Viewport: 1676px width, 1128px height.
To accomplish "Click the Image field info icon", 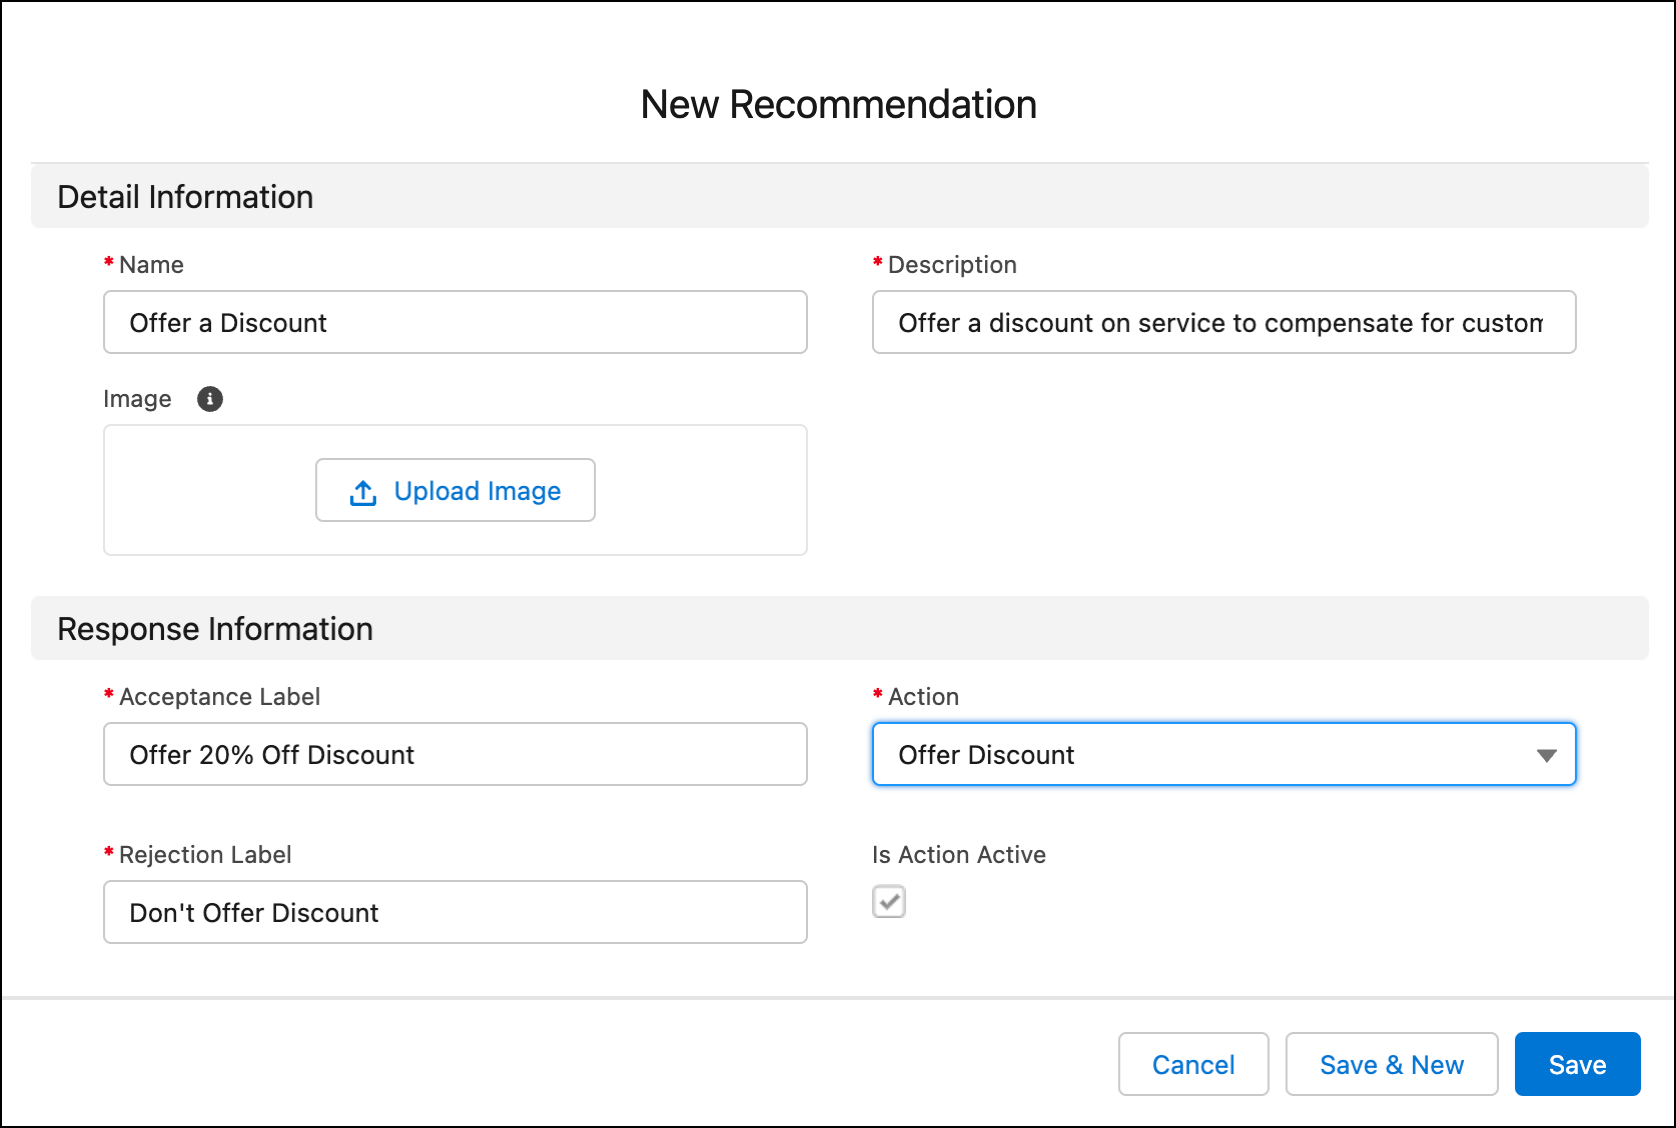I will pos(210,399).
